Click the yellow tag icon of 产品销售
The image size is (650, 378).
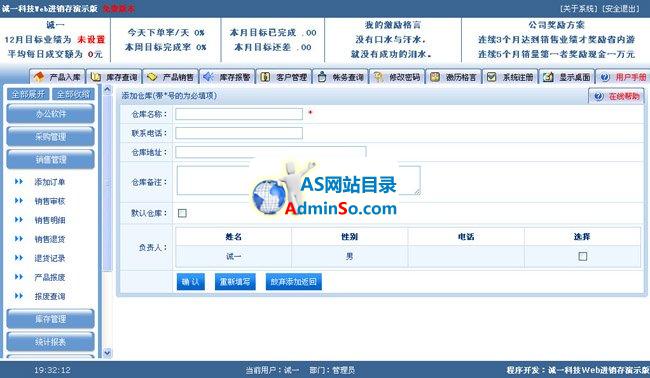[x=152, y=77]
